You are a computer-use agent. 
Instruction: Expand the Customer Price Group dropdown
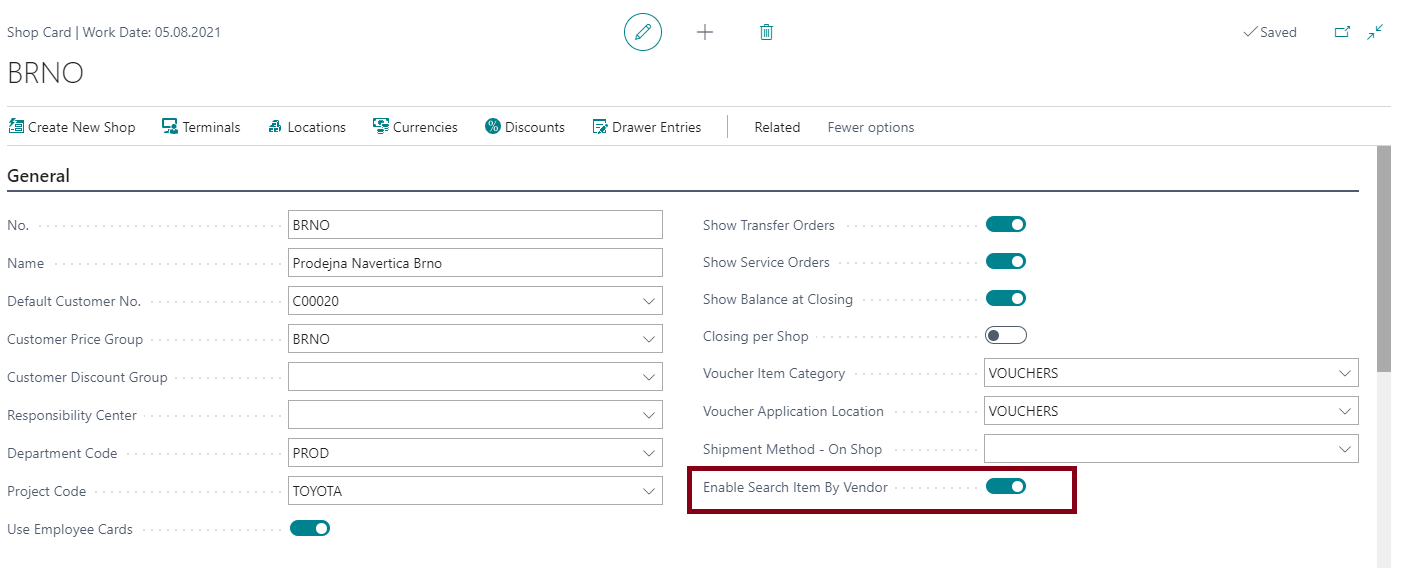pos(649,339)
